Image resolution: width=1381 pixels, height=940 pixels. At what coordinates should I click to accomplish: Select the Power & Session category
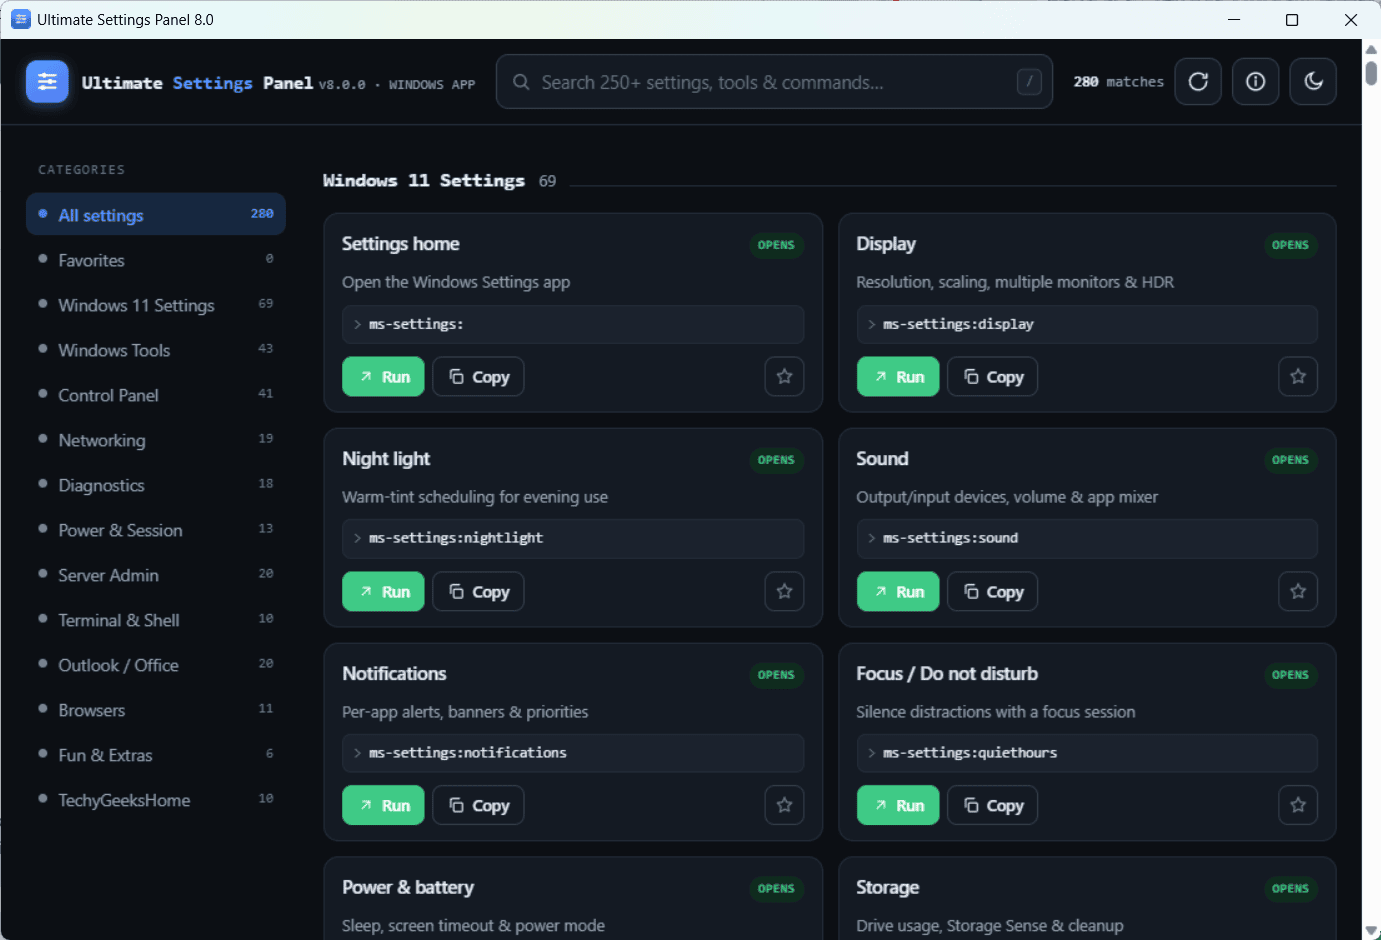click(x=156, y=530)
